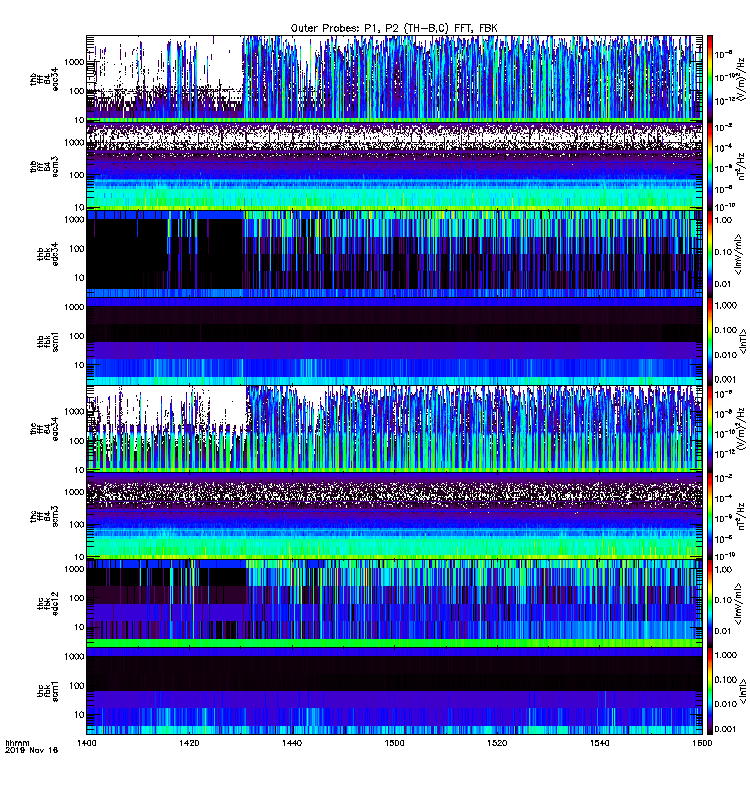This screenshot has width=750, height=800.
Task: Click the <|nT|> unit label of thc fbk scm1
Action: coord(743,691)
